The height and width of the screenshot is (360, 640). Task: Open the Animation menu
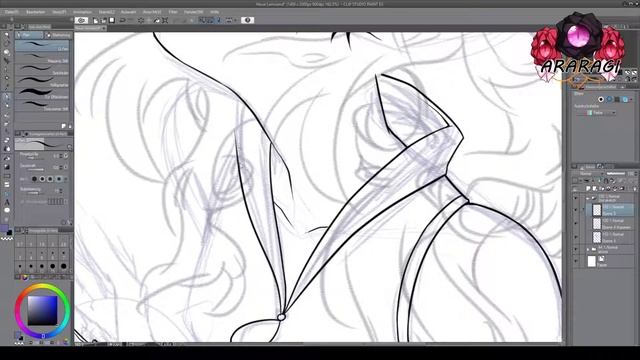pyautogui.click(x=82, y=12)
